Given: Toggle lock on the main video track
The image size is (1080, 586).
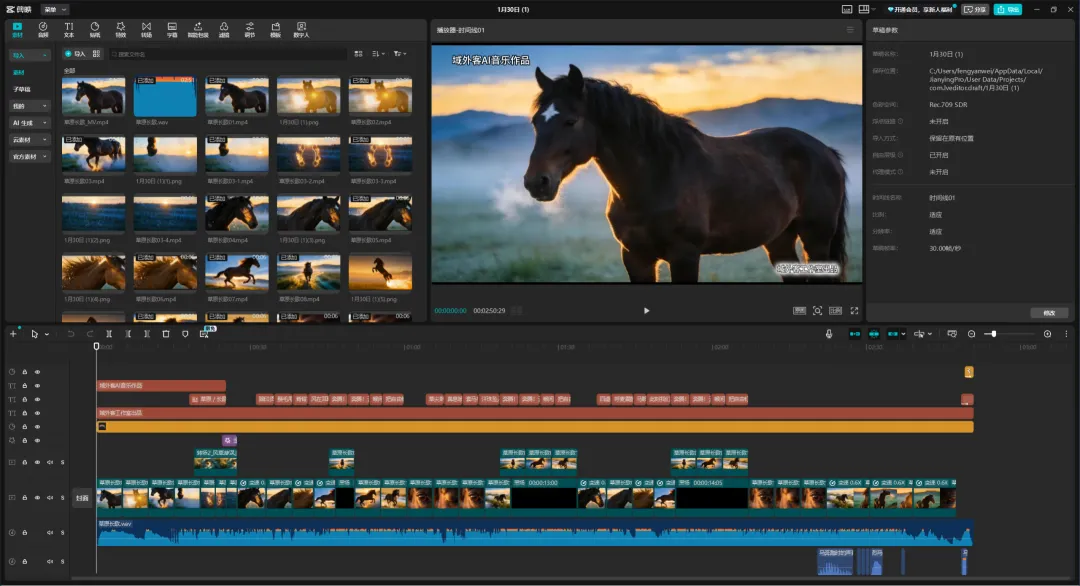Looking at the screenshot, I should (x=25, y=497).
